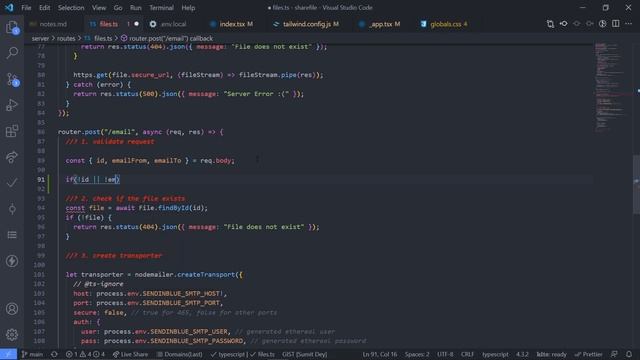Open the git commit graph icon in activity bar
Screen dimensions: 640x360
12,209
